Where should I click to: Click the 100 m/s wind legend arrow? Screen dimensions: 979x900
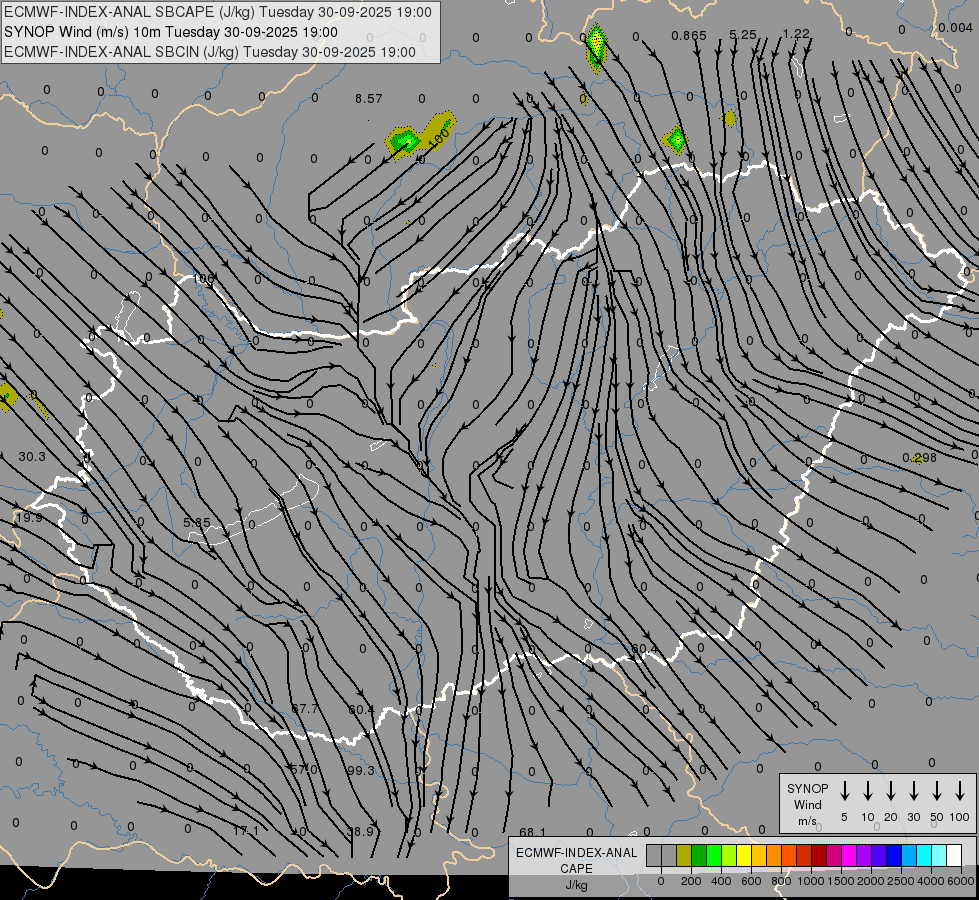[960, 791]
